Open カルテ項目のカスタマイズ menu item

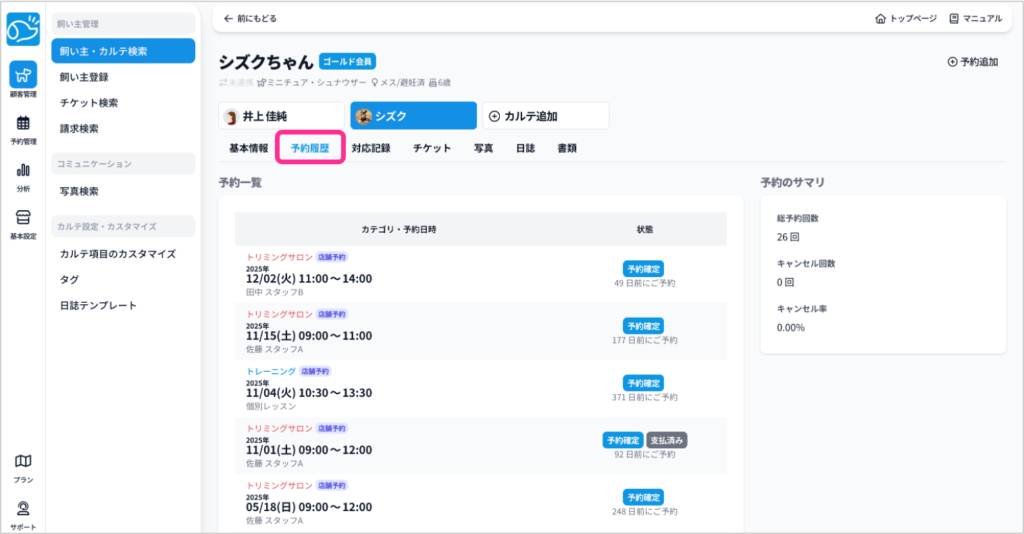coord(117,254)
